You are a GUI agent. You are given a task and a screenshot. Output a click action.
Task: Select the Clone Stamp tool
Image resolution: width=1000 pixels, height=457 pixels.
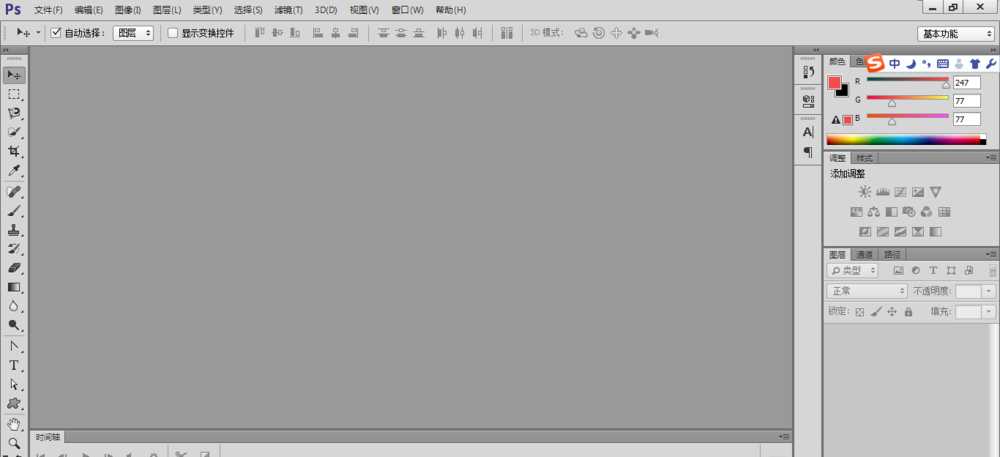tap(14, 229)
